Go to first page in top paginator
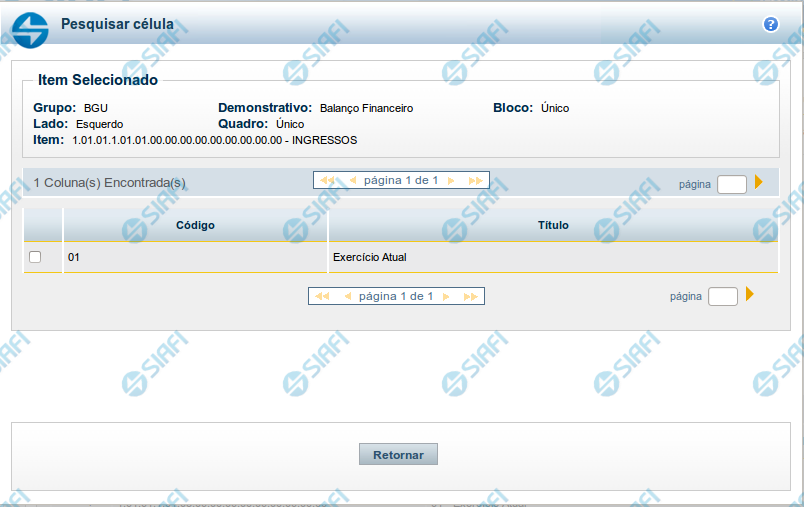Image resolution: width=804 pixels, height=507 pixels. point(326,181)
